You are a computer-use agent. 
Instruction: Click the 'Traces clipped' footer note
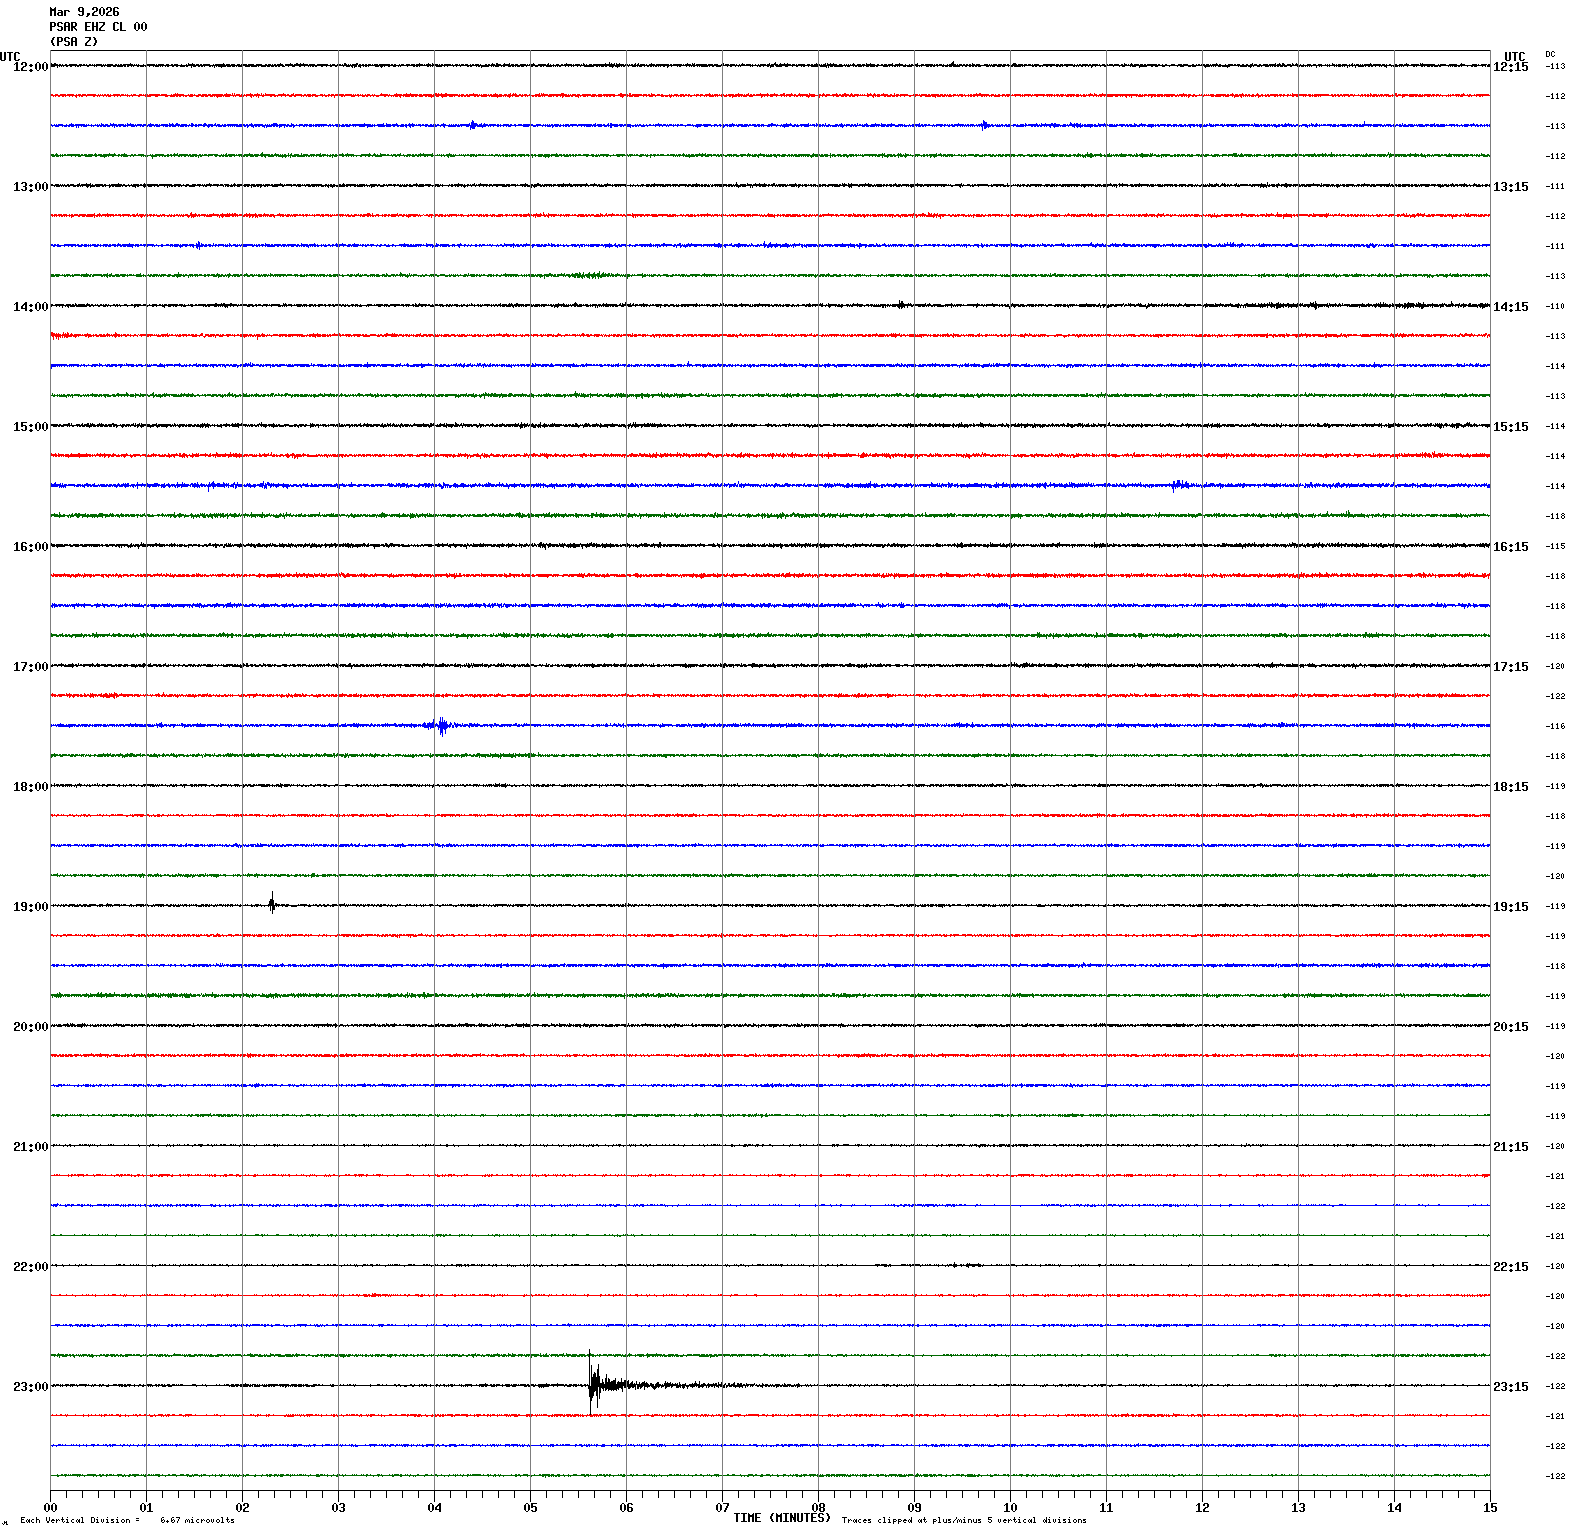pos(963,1520)
